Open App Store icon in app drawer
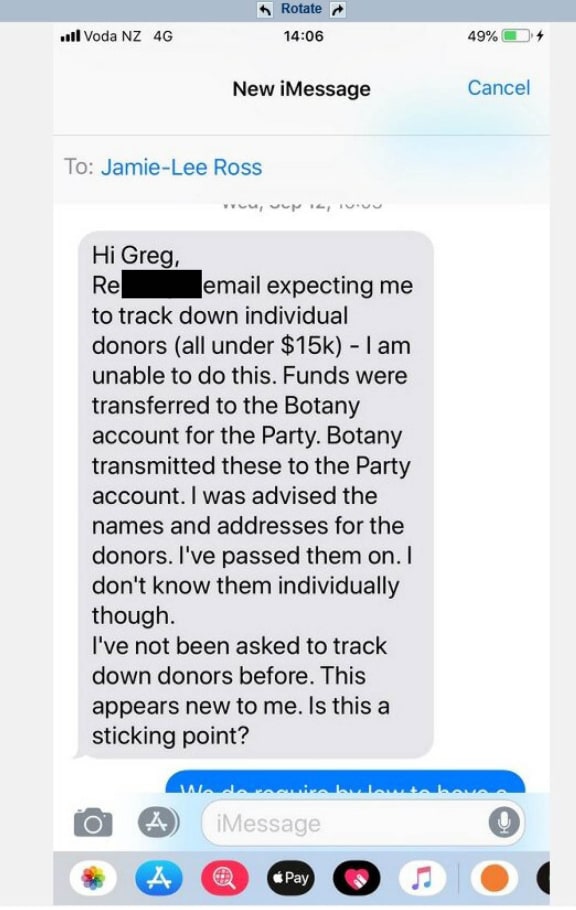 (x=159, y=878)
